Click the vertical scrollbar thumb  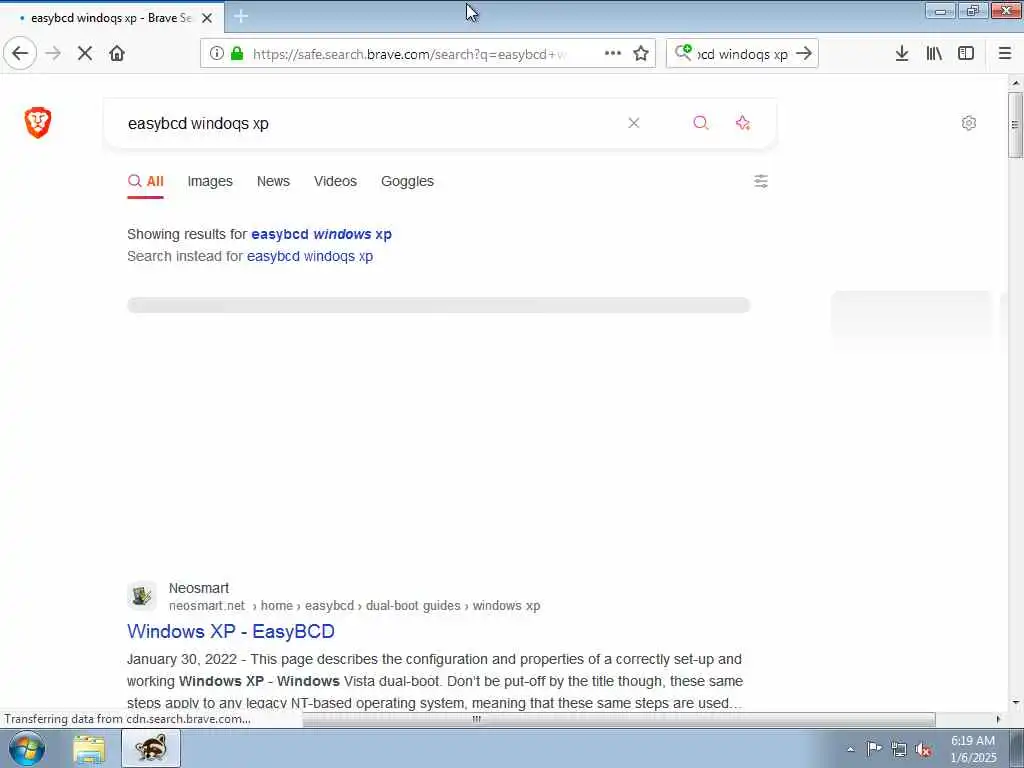point(1015,124)
